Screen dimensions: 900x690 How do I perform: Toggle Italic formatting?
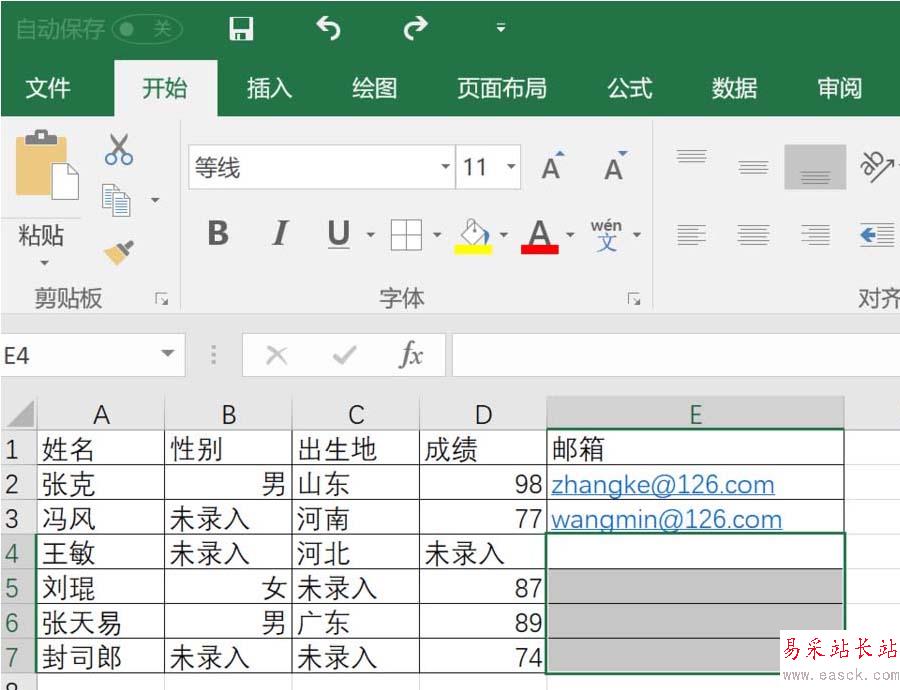280,234
